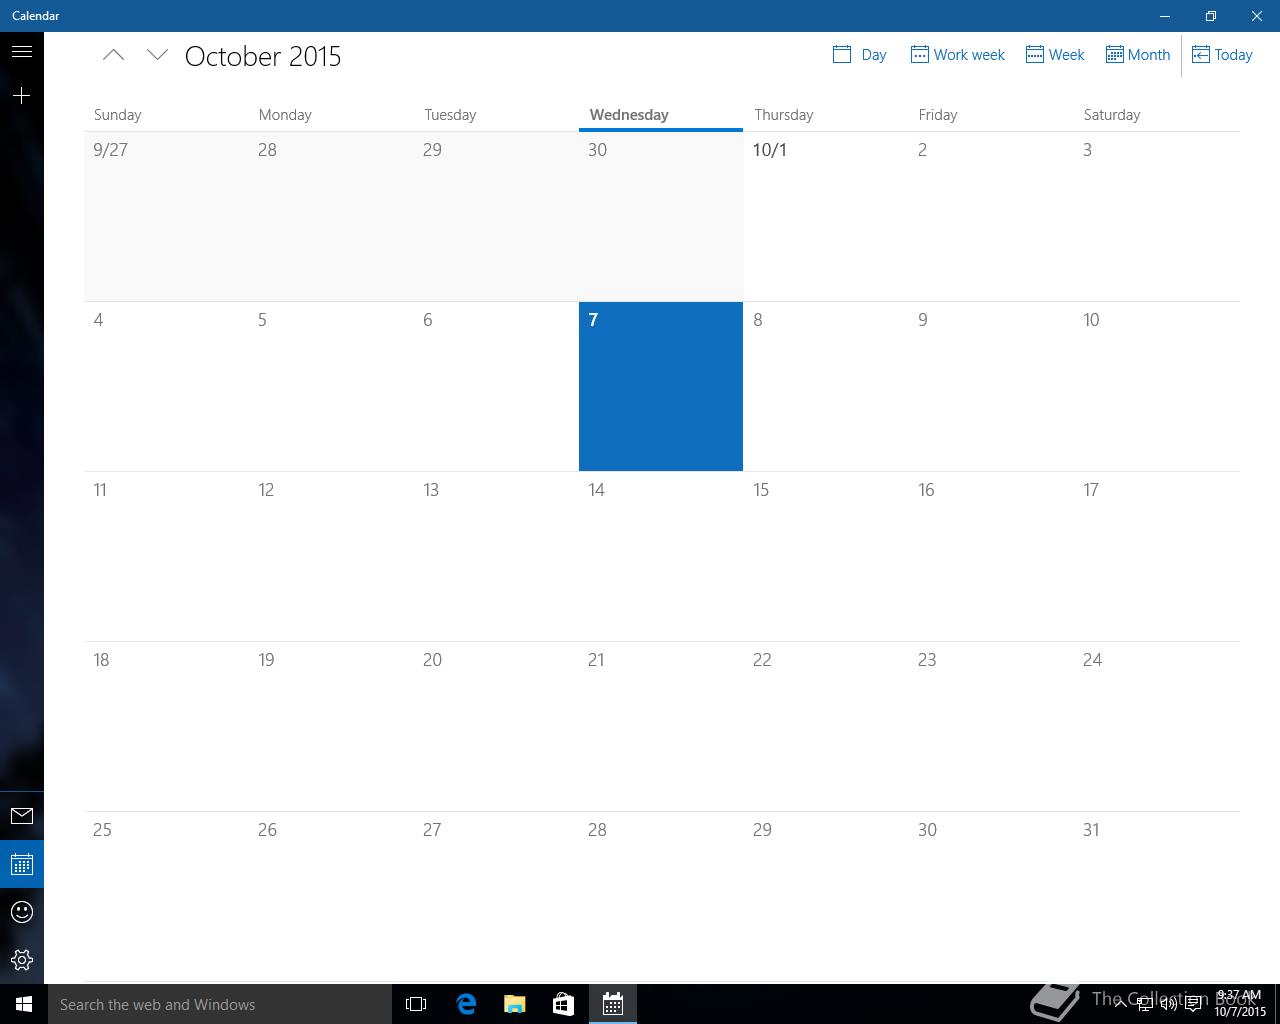Close the Calendar window
Screen dimensions: 1280x1024
[1257, 16]
